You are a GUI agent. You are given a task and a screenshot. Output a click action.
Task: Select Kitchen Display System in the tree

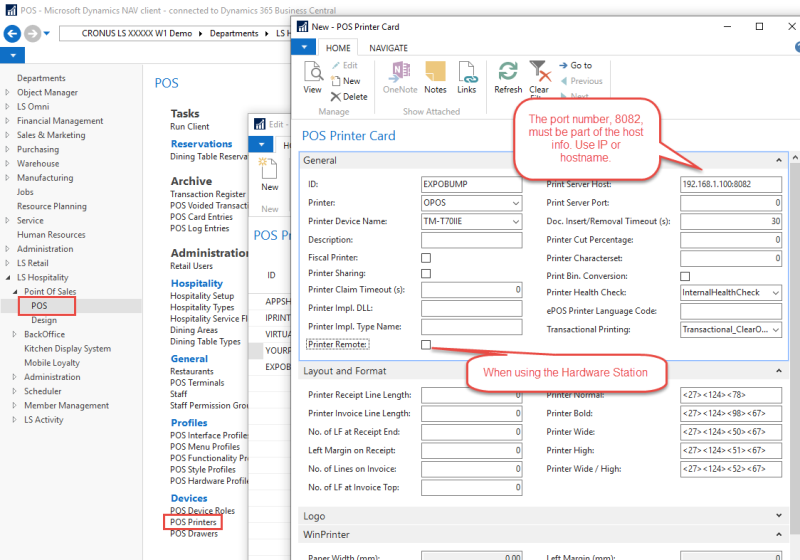(67, 349)
